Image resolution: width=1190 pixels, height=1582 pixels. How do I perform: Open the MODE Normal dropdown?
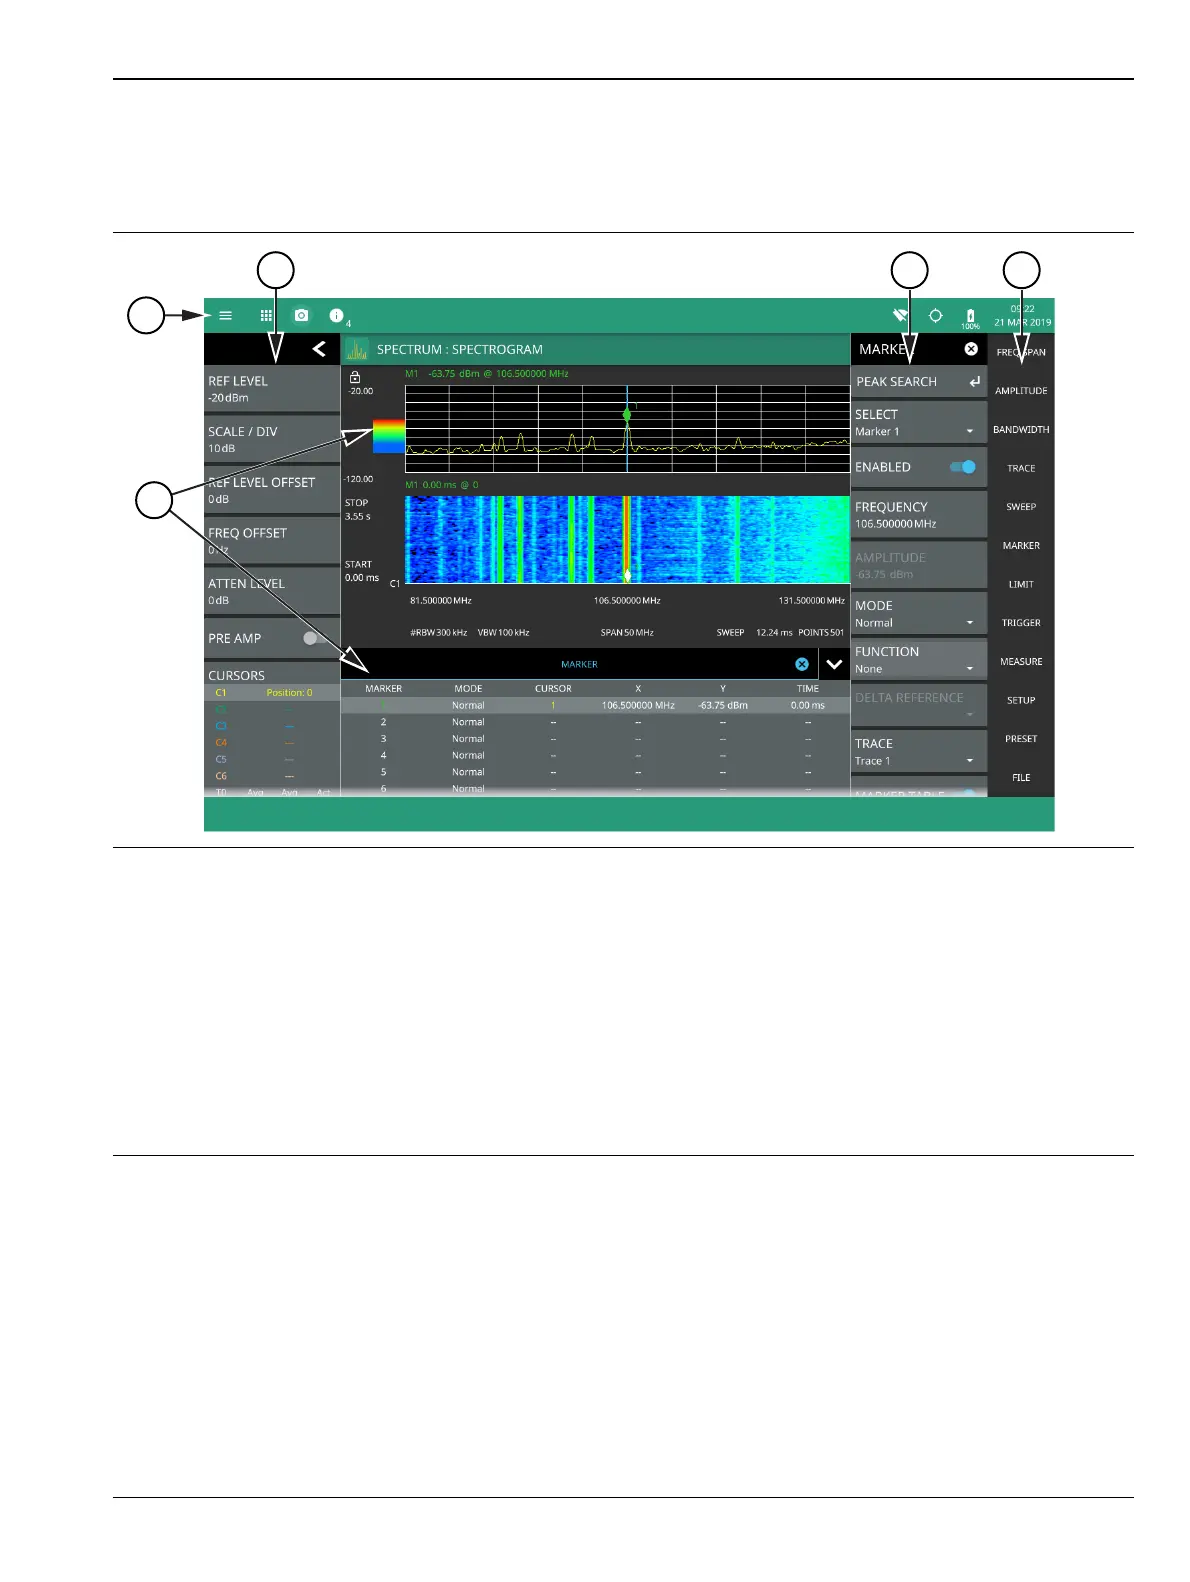[919, 614]
